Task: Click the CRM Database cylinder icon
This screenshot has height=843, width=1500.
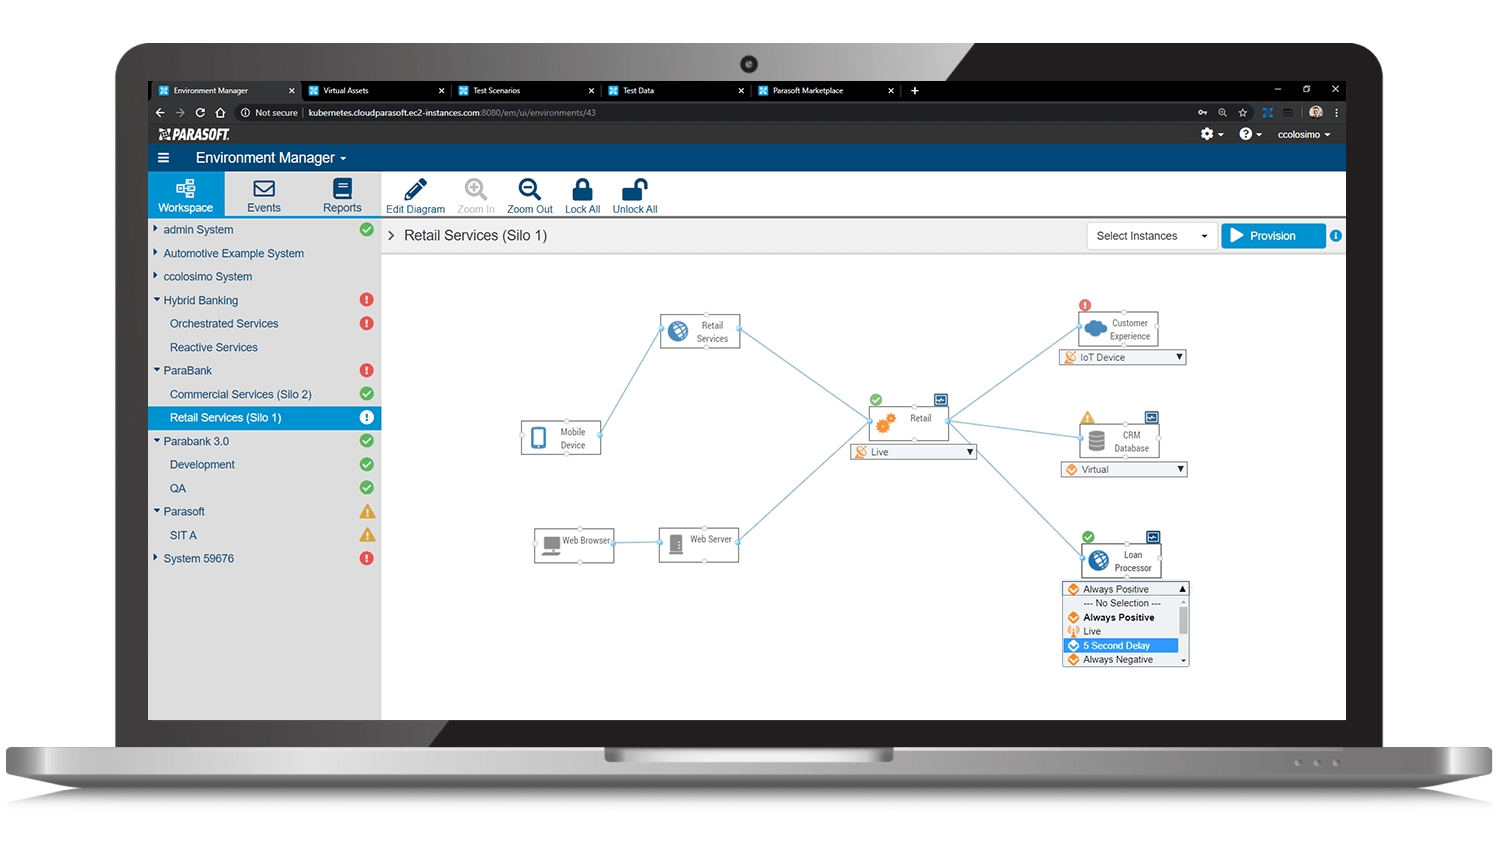Action: coord(1097,440)
